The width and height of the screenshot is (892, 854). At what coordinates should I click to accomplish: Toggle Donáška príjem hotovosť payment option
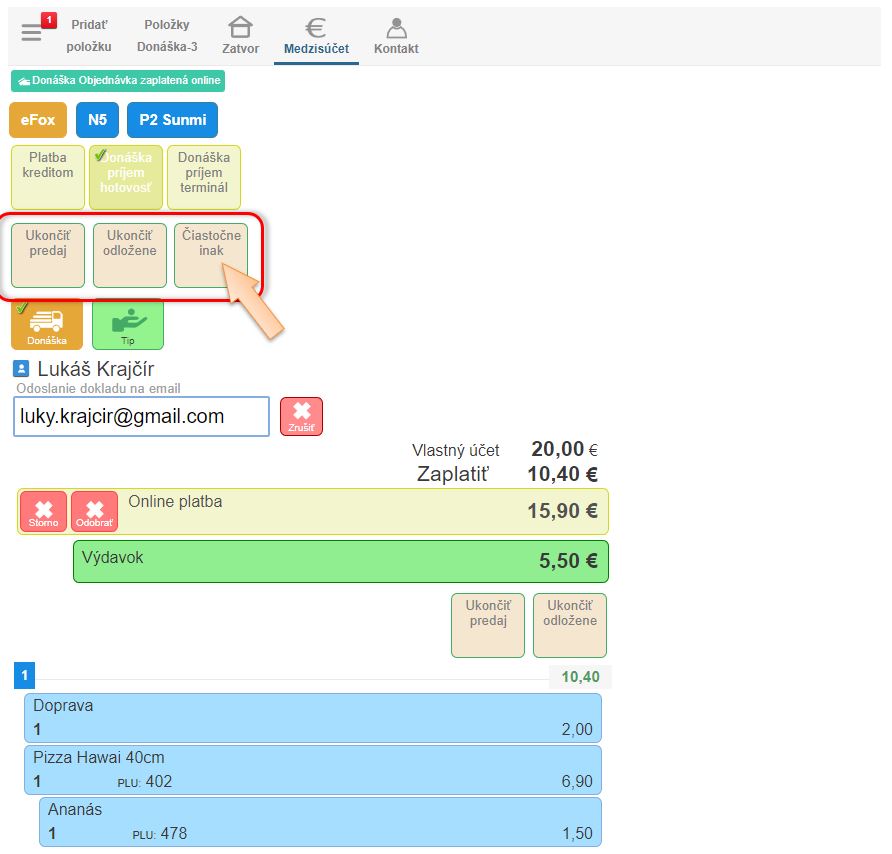point(127,177)
